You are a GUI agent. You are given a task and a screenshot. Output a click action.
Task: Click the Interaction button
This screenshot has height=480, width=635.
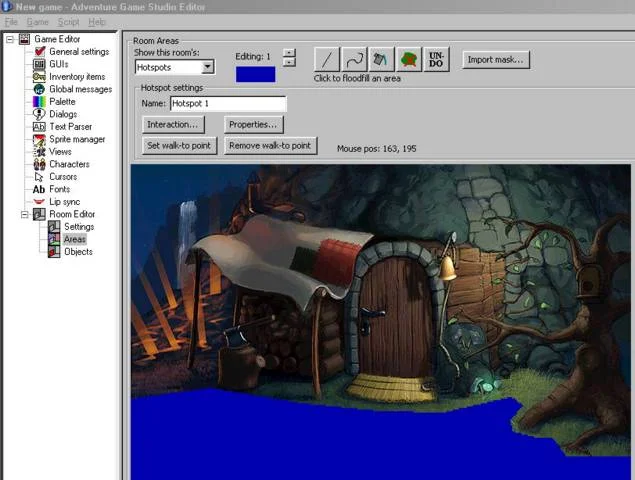tap(173, 124)
